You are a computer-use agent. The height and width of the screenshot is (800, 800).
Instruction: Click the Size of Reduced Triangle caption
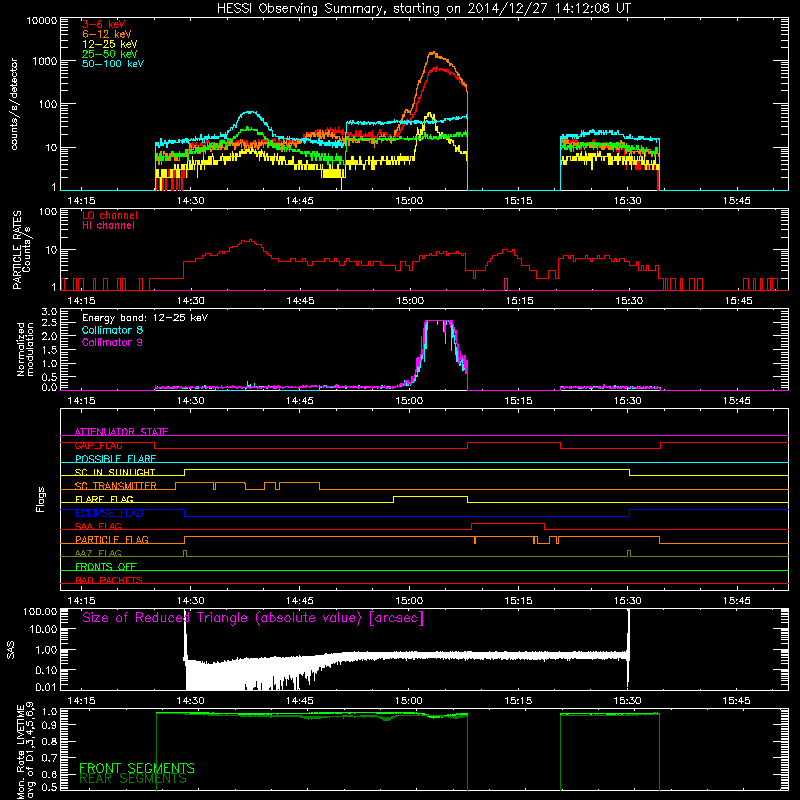click(253, 618)
